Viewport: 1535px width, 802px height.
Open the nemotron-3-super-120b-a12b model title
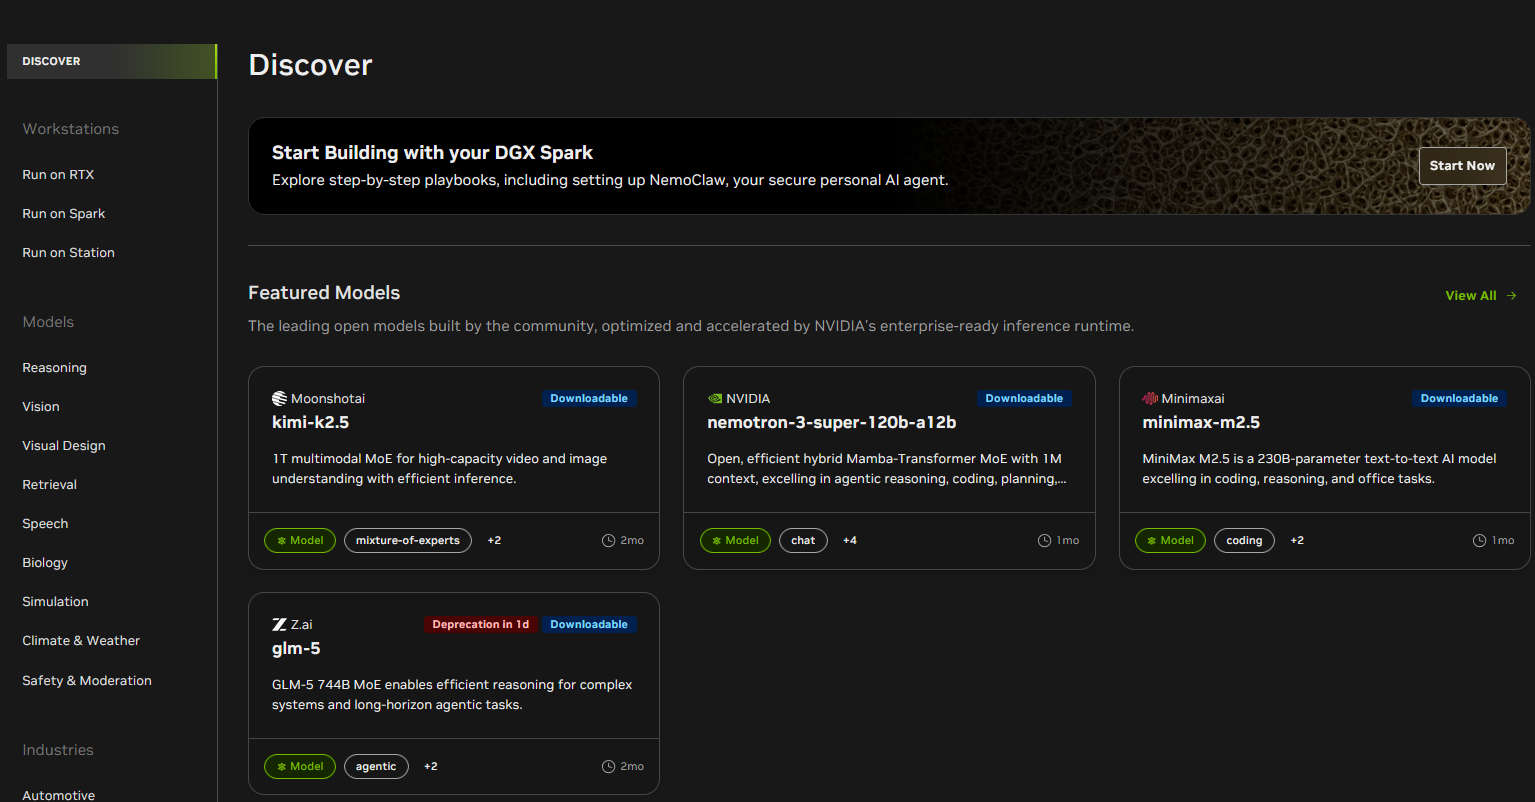pyautogui.click(x=832, y=423)
